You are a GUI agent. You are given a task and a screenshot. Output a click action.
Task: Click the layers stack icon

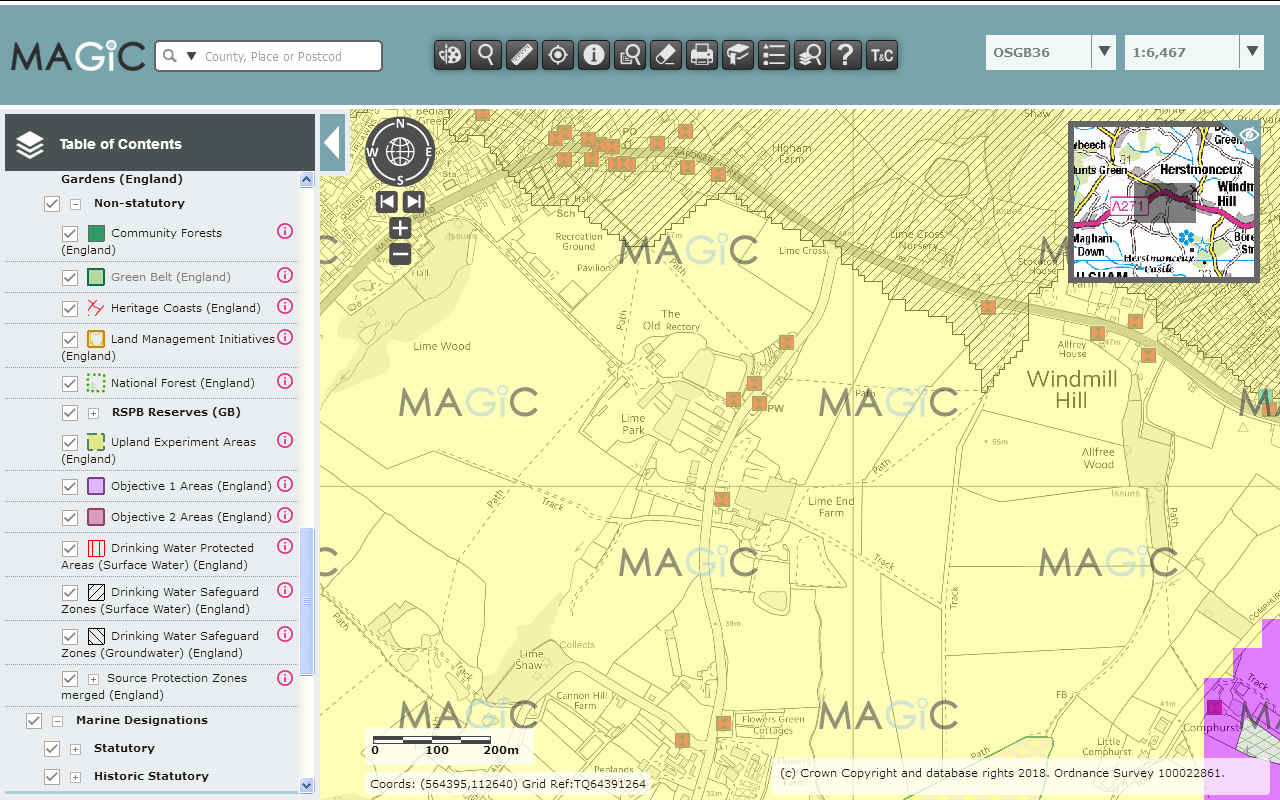(x=30, y=144)
